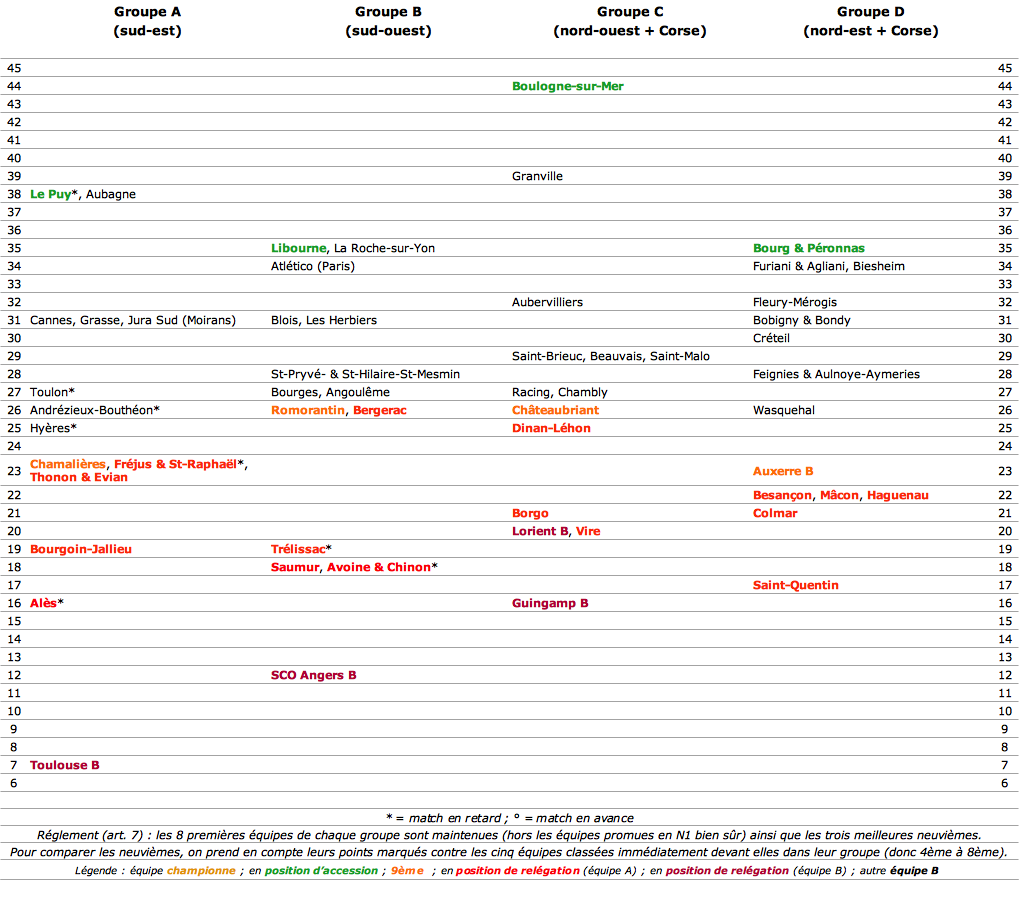Click SCO Angers B at 12 points
The height and width of the screenshot is (897, 1024).
(313, 675)
